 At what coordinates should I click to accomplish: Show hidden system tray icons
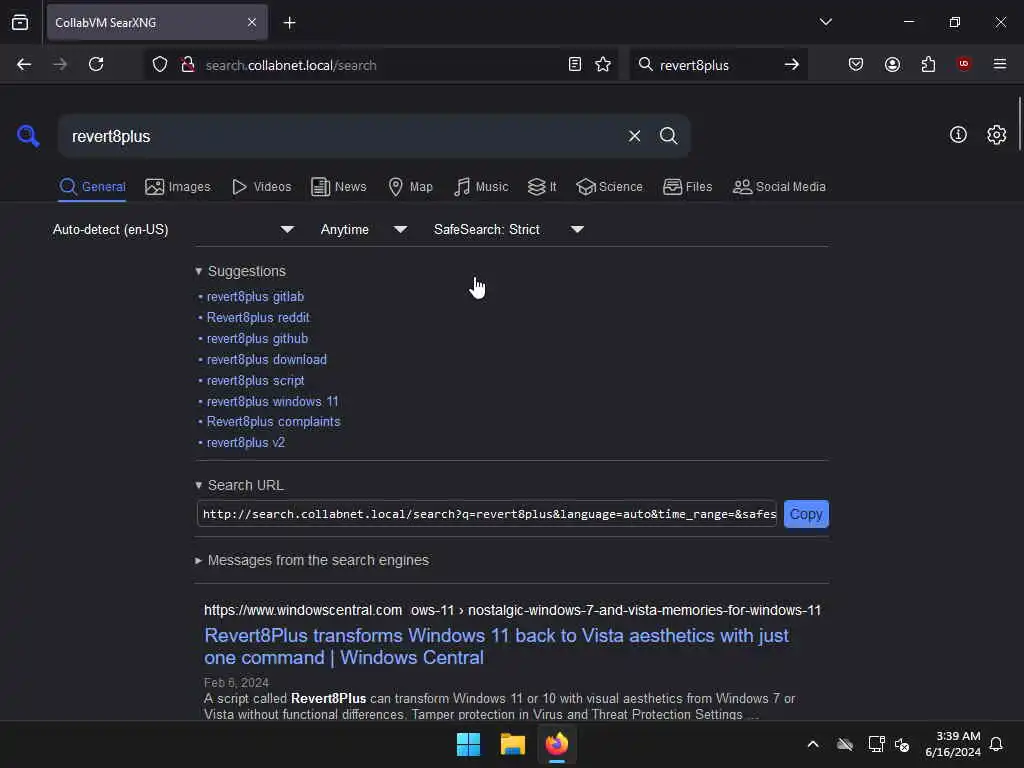[813, 744]
